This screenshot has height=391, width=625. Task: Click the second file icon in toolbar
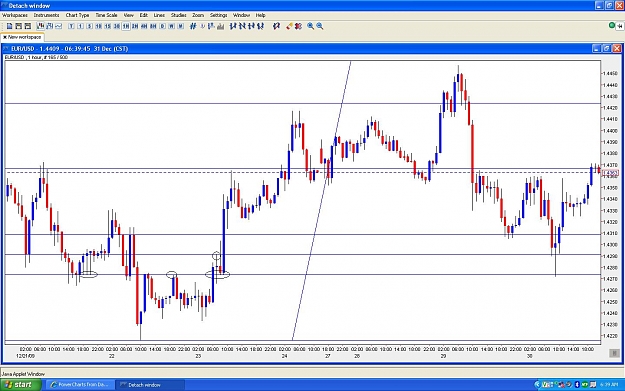tap(18, 26)
